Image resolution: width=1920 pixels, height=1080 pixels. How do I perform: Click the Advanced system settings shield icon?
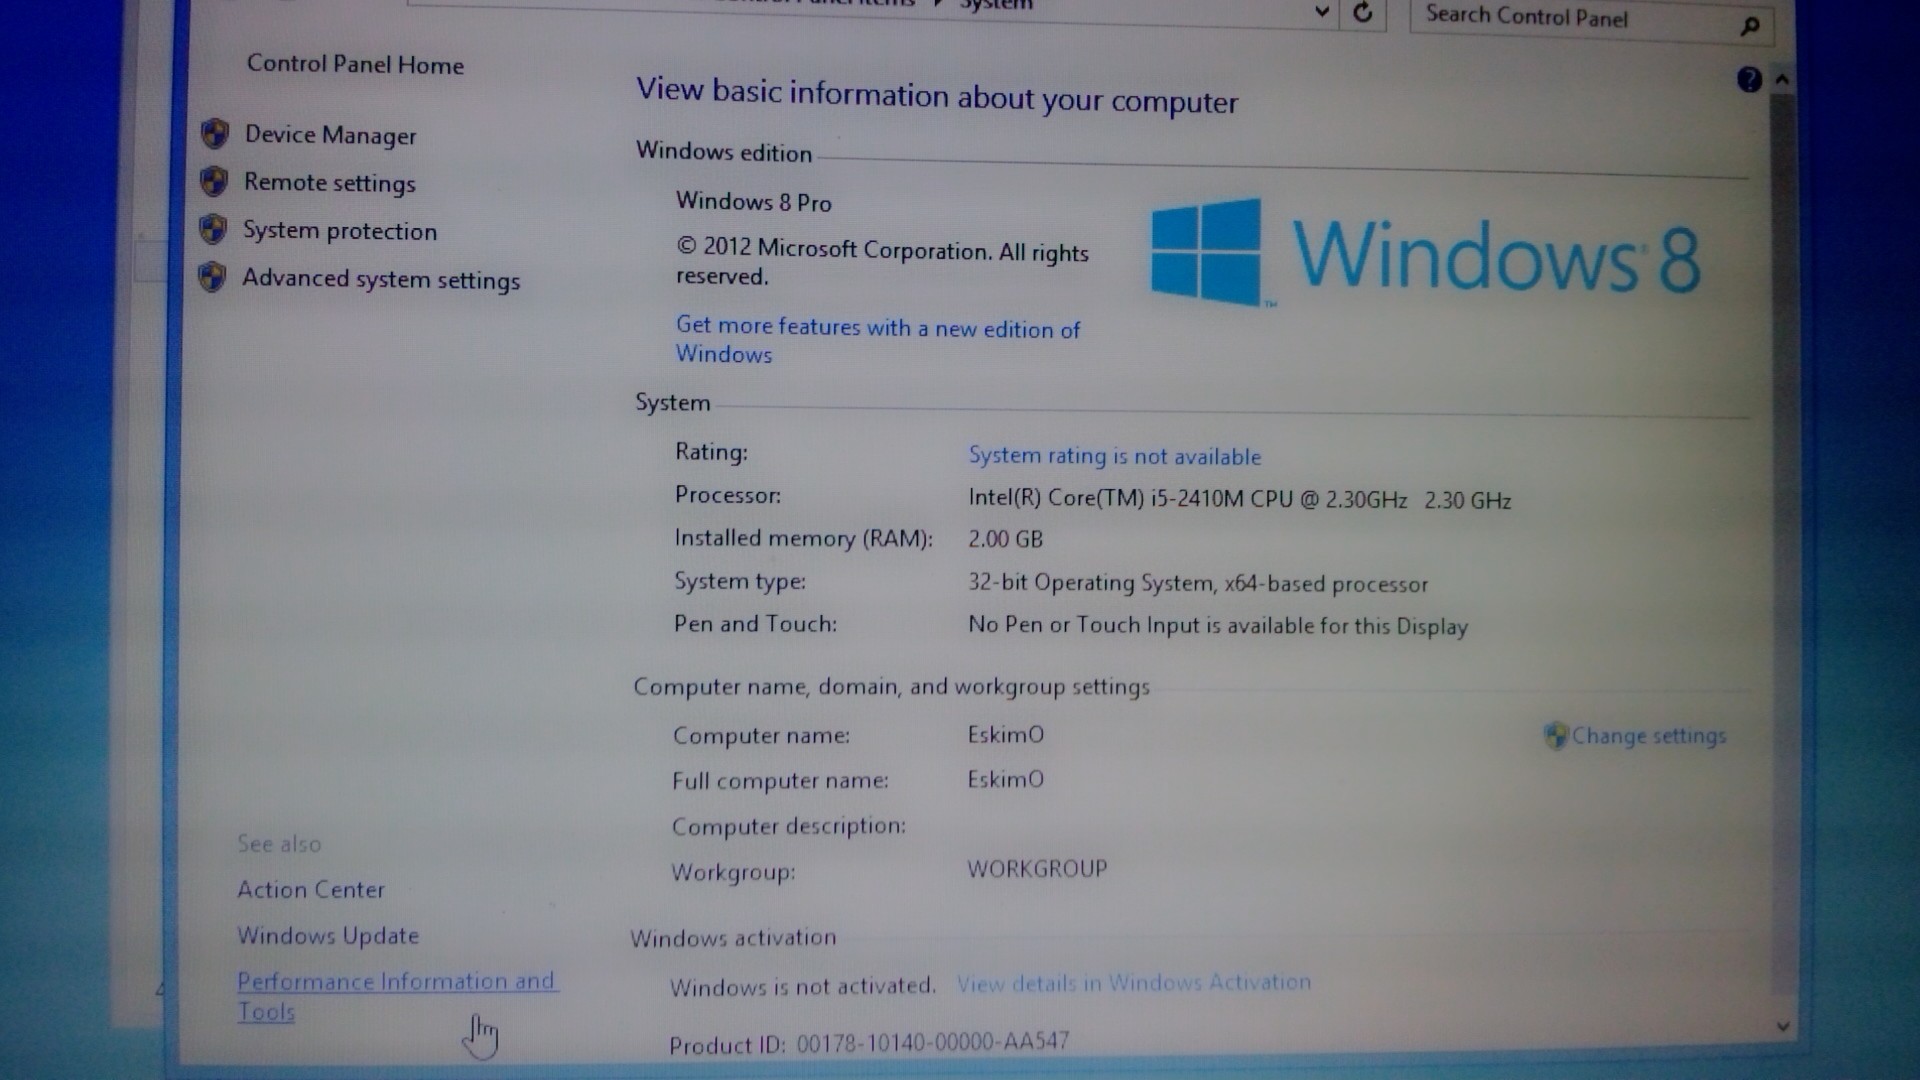211,277
